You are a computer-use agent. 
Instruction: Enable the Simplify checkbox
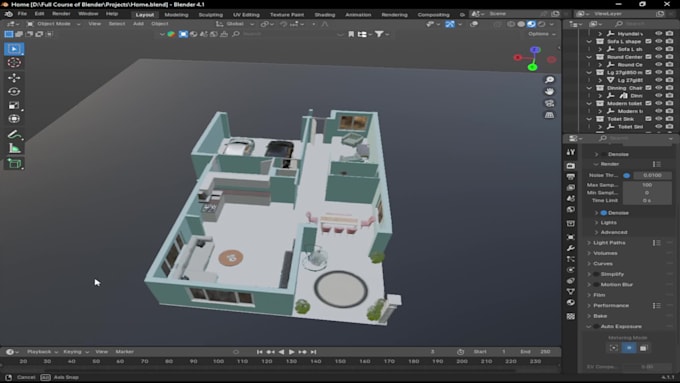[596, 274]
